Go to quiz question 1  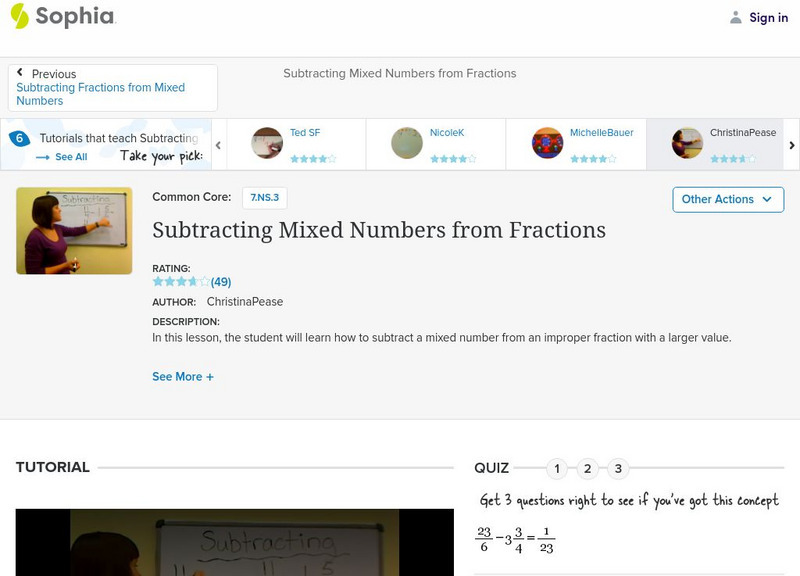557,468
